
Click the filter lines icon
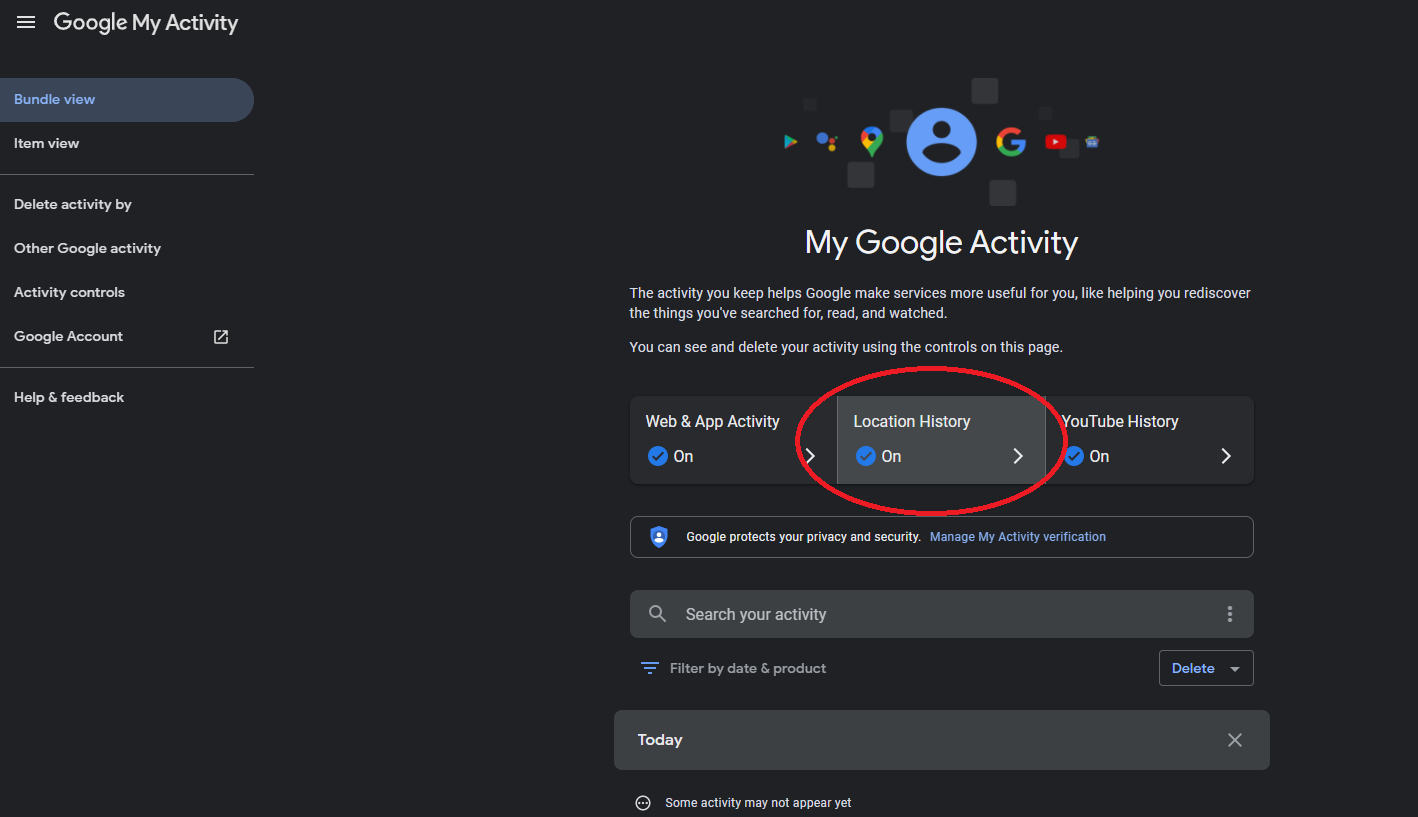coord(650,668)
